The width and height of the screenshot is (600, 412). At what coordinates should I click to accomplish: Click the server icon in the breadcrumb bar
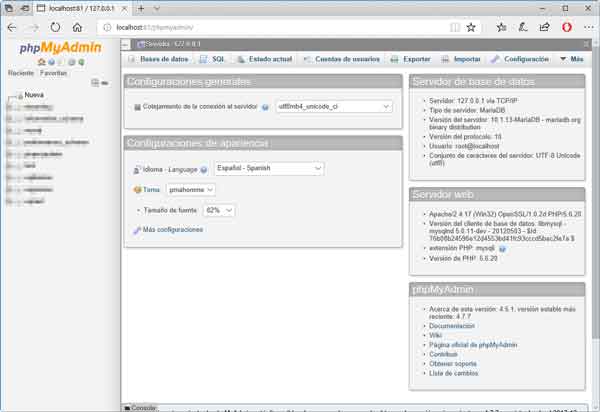pyautogui.click(x=141, y=44)
